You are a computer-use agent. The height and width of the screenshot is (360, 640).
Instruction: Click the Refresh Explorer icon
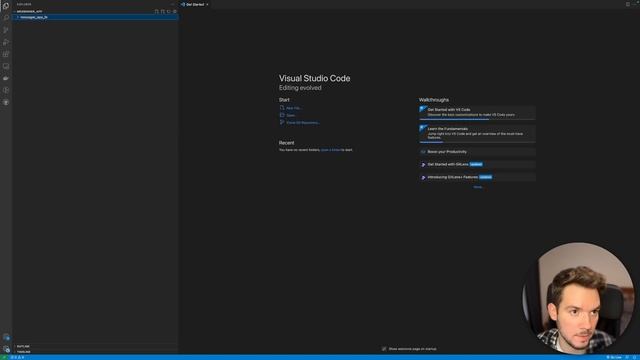click(x=169, y=11)
